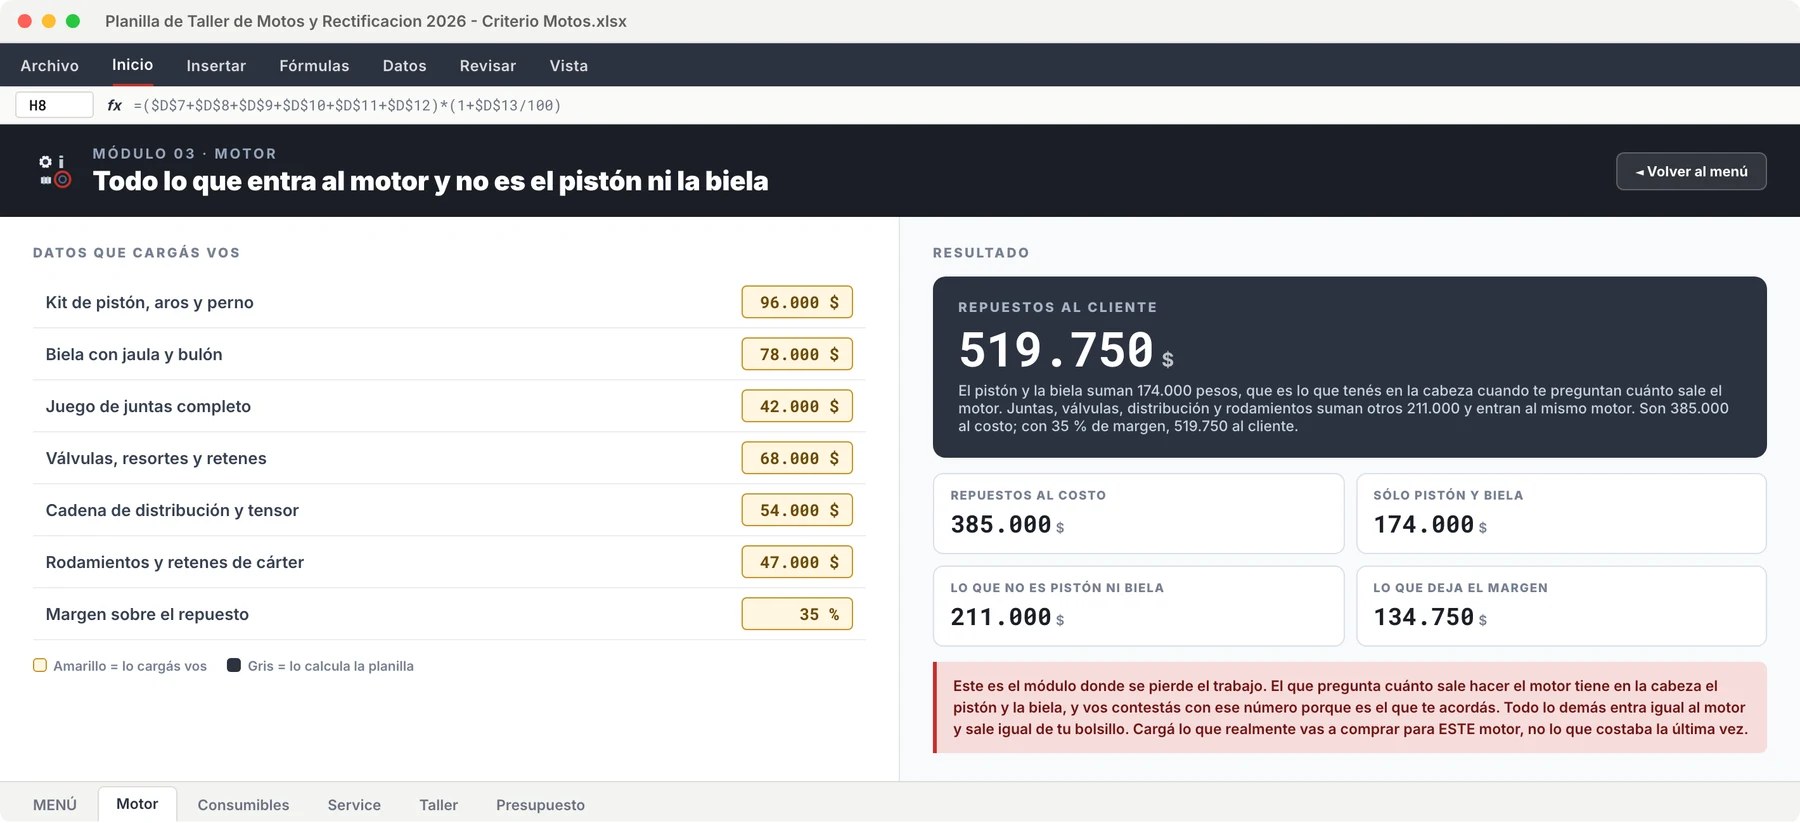Edit the Juego de juntas 42.000 value
The height and width of the screenshot is (823, 1800).
point(797,406)
